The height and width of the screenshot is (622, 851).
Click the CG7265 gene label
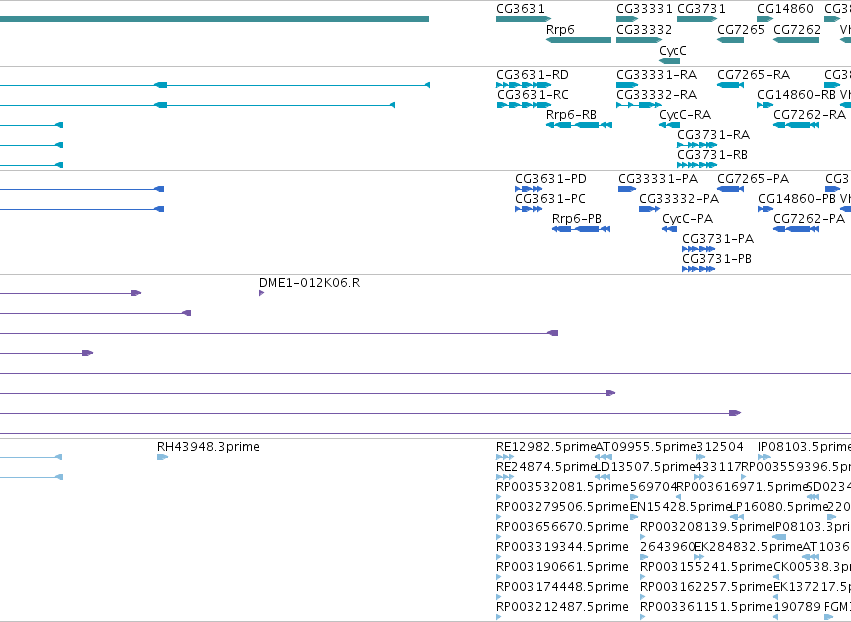[x=741, y=30]
